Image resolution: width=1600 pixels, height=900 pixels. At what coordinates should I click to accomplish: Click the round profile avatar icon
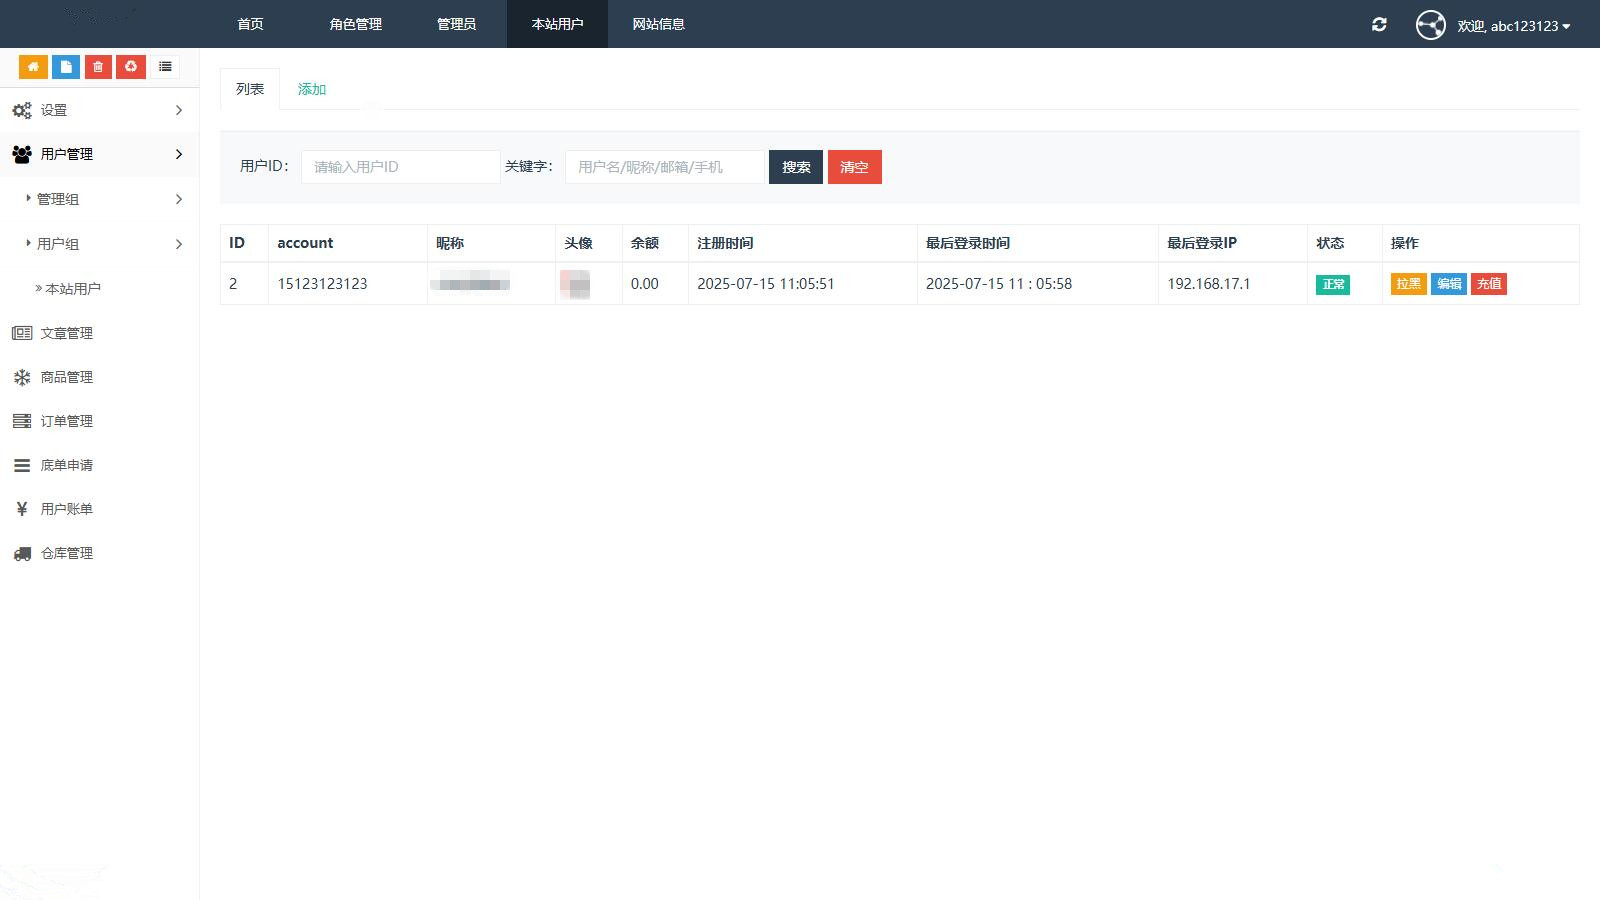tap(1430, 25)
